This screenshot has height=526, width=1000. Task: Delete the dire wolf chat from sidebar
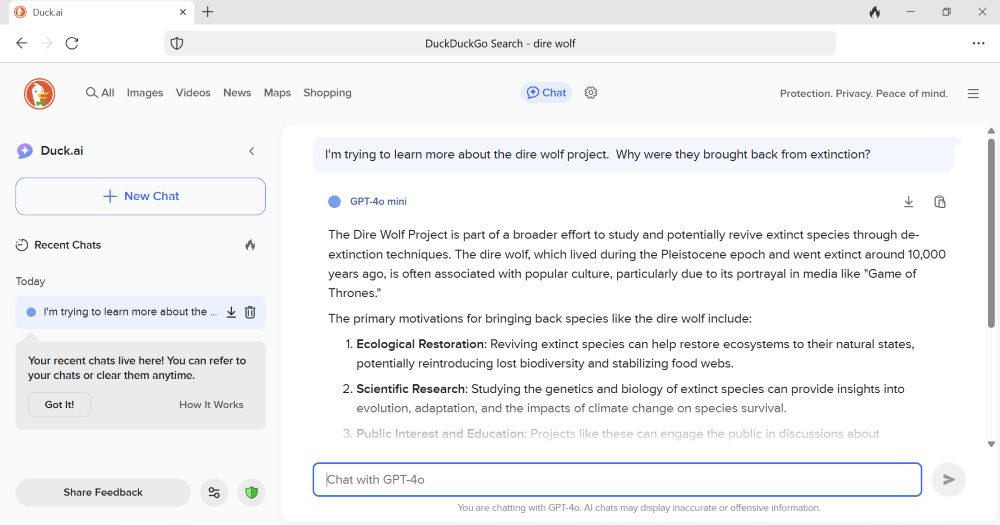[x=250, y=312]
